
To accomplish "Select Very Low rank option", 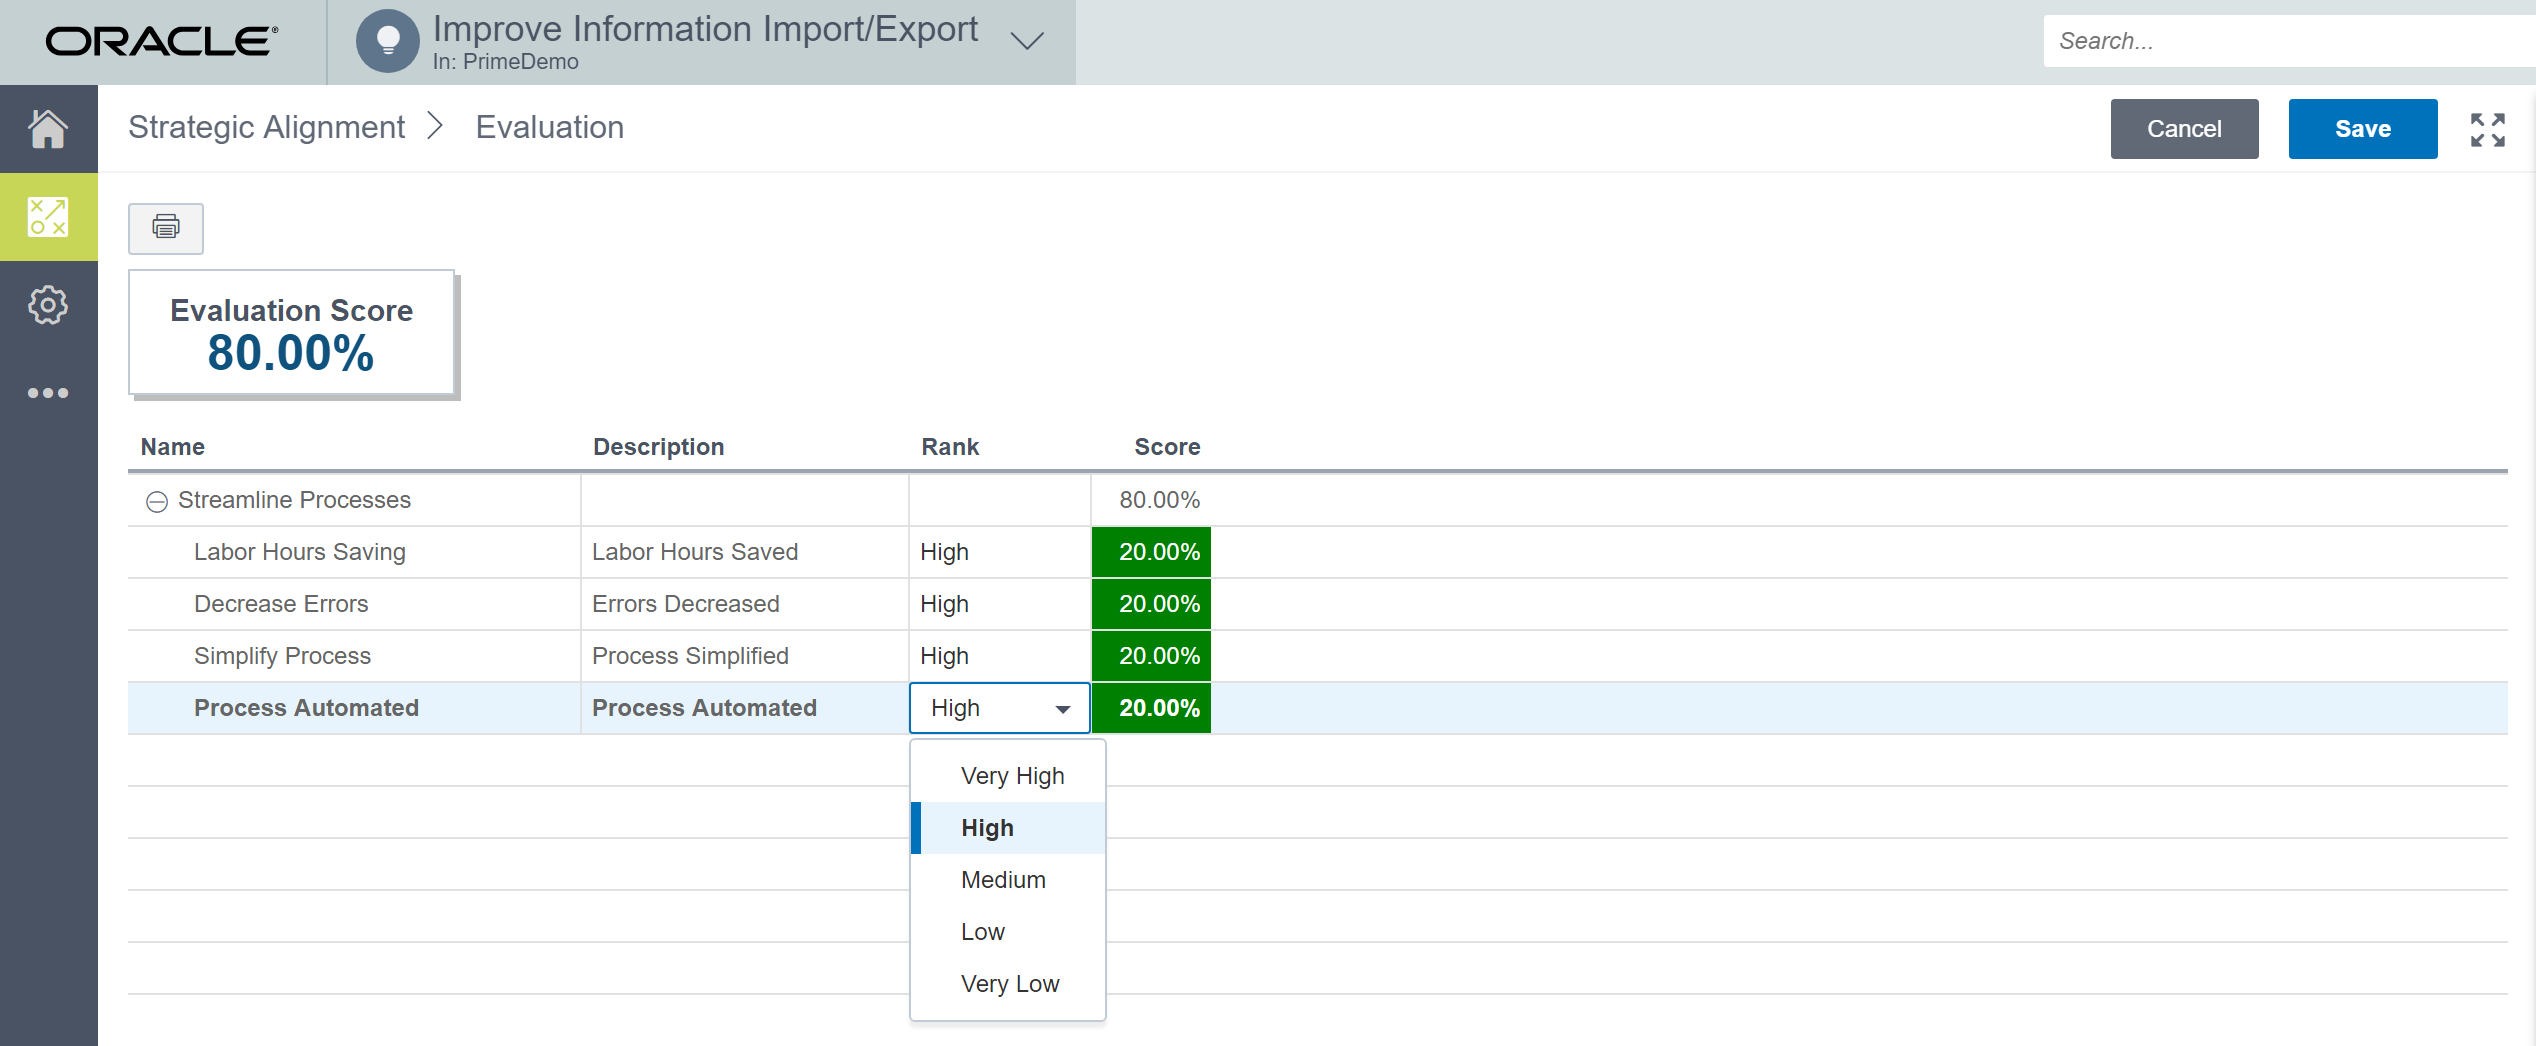I will point(1009,984).
